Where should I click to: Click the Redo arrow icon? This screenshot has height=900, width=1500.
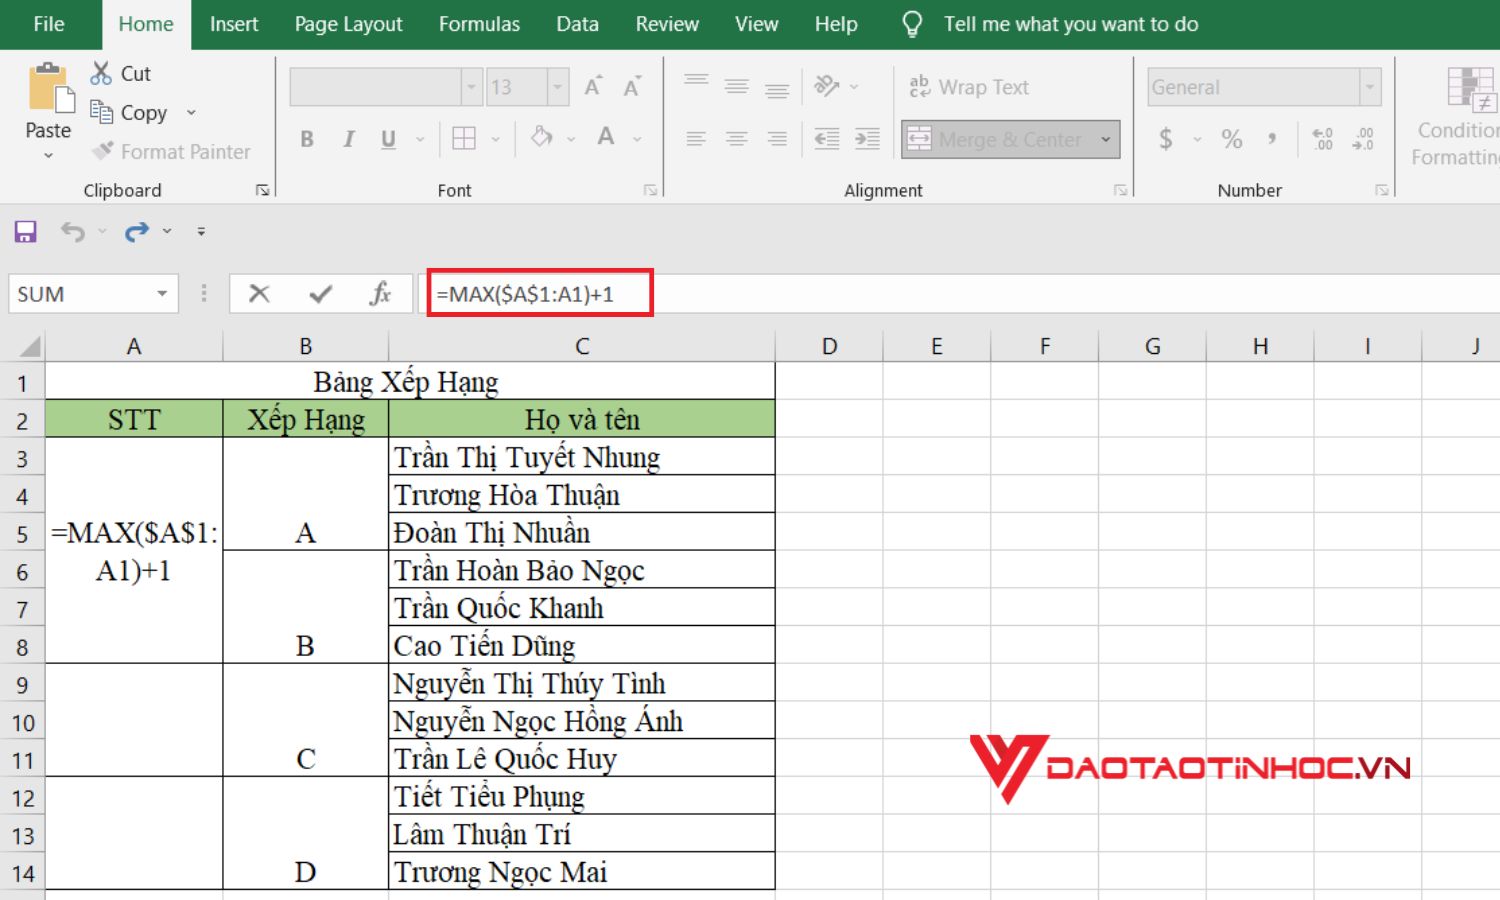[x=137, y=232]
